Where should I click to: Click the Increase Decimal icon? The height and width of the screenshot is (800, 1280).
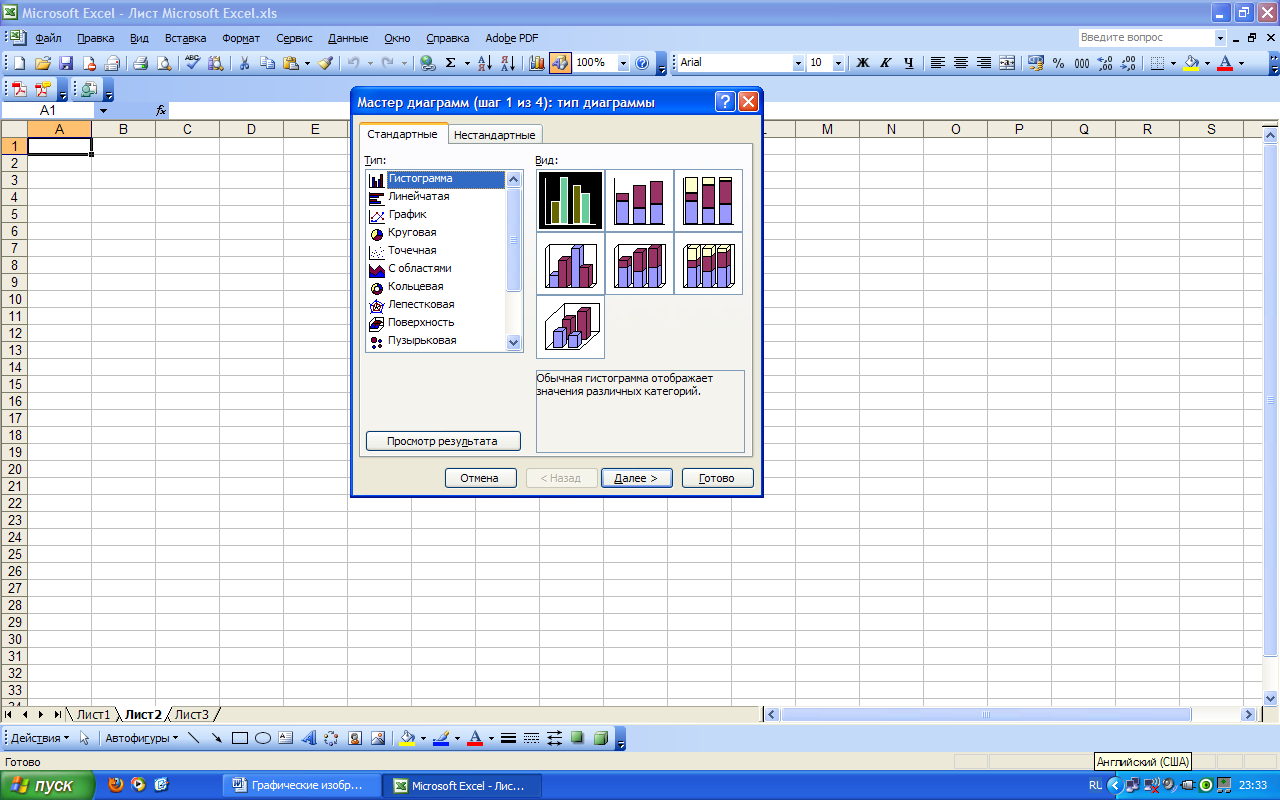pyautogui.click(x=1105, y=63)
